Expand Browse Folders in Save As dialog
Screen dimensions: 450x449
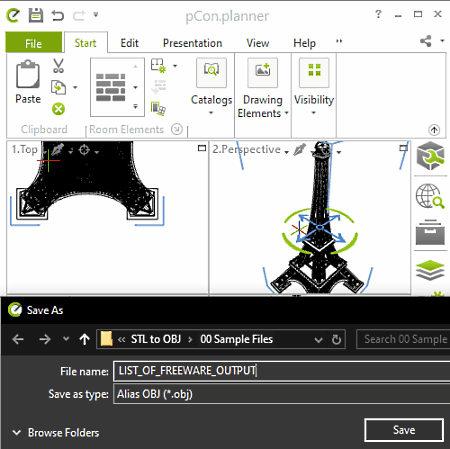[x=56, y=433]
